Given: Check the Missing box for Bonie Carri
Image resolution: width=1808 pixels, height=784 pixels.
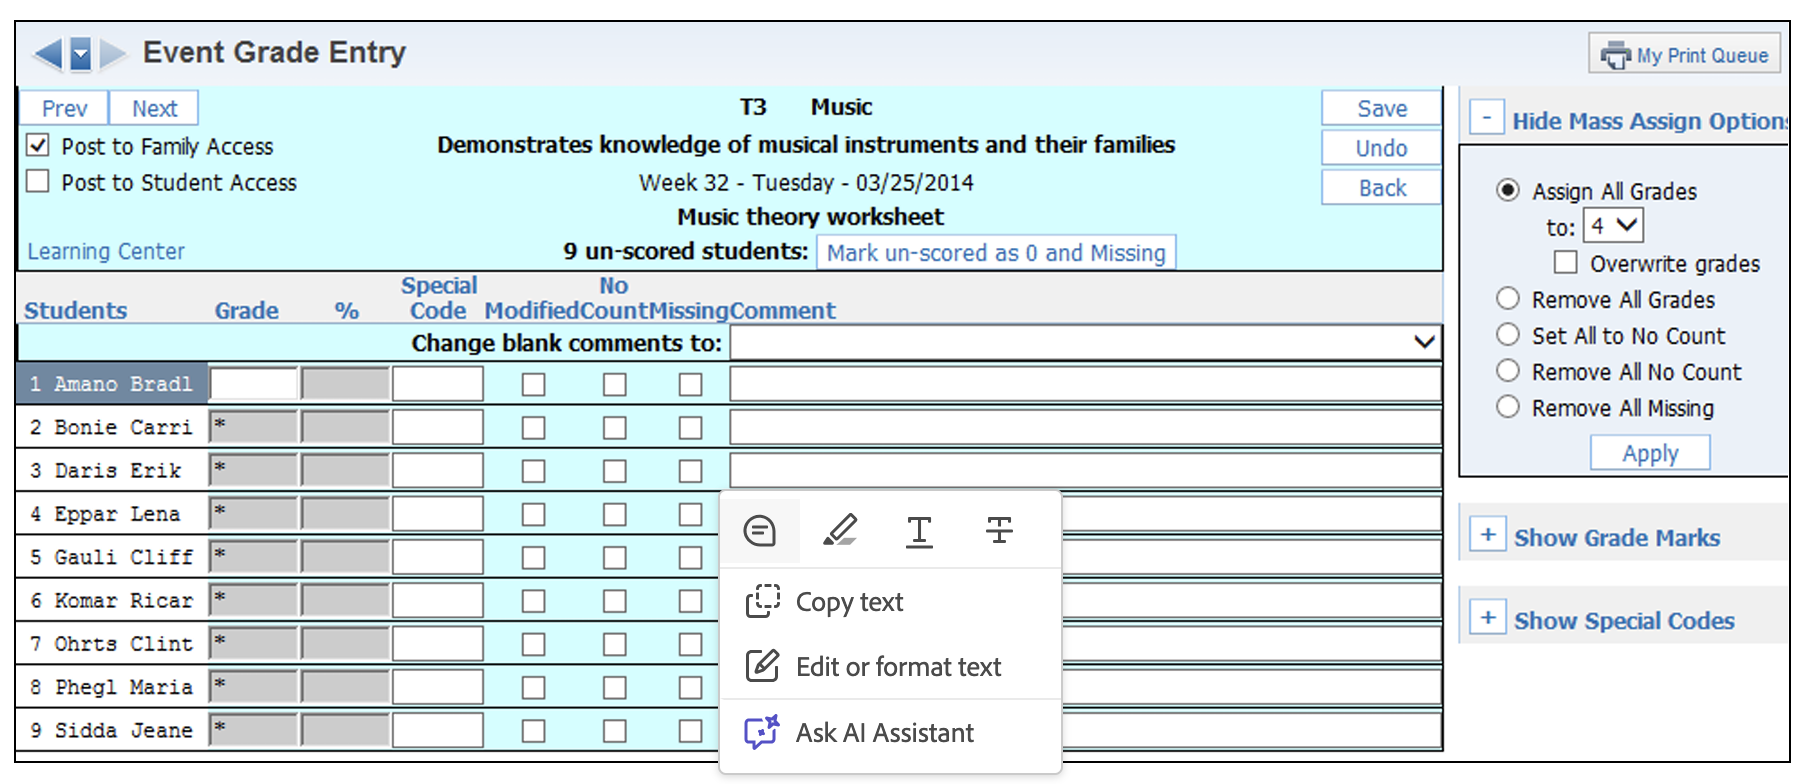Looking at the screenshot, I should pyautogui.click(x=690, y=428).
